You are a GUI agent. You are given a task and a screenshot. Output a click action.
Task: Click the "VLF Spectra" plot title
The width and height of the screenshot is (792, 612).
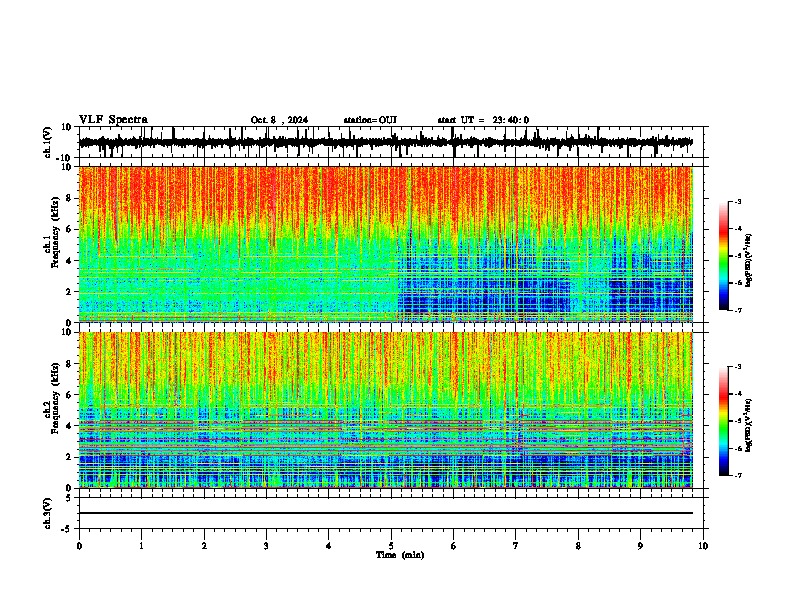tap(113, 120)
